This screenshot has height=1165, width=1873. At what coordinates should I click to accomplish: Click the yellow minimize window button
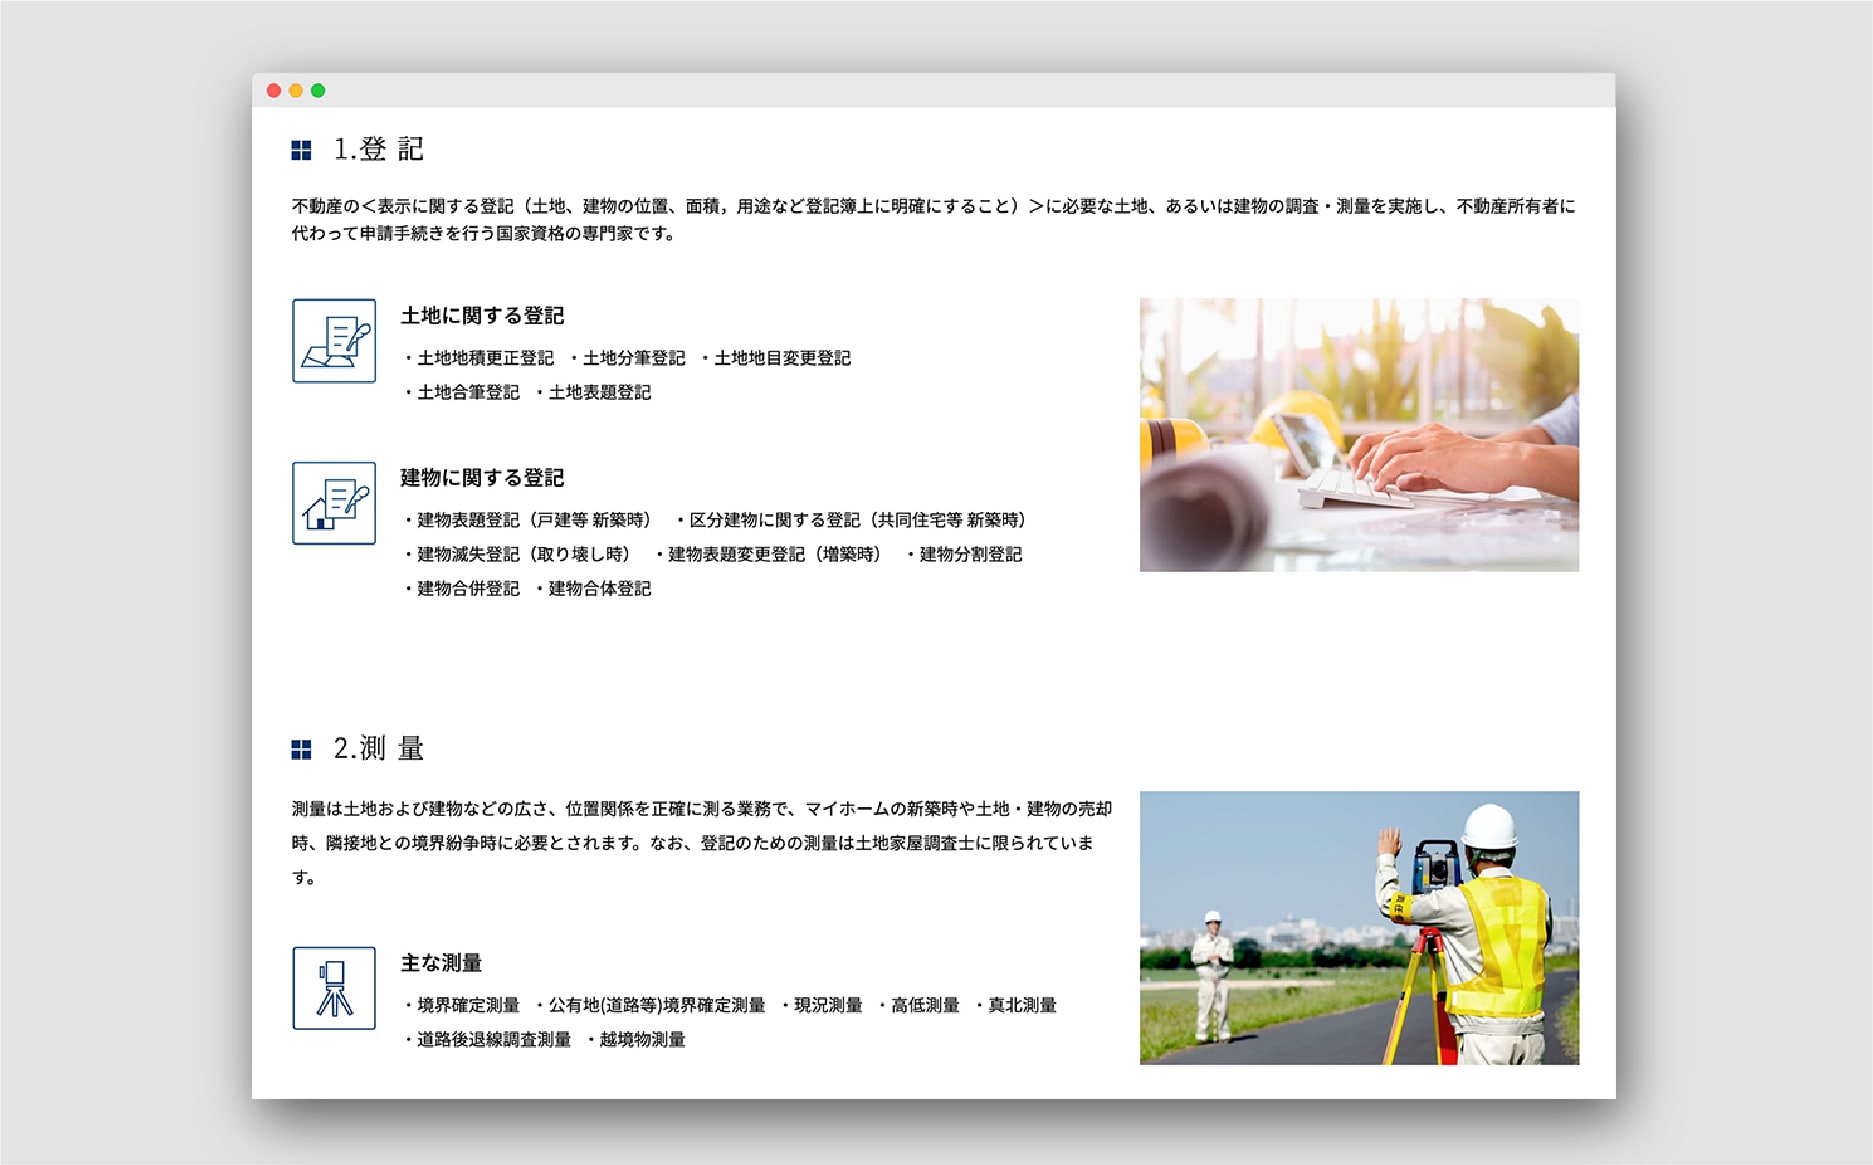296,91
